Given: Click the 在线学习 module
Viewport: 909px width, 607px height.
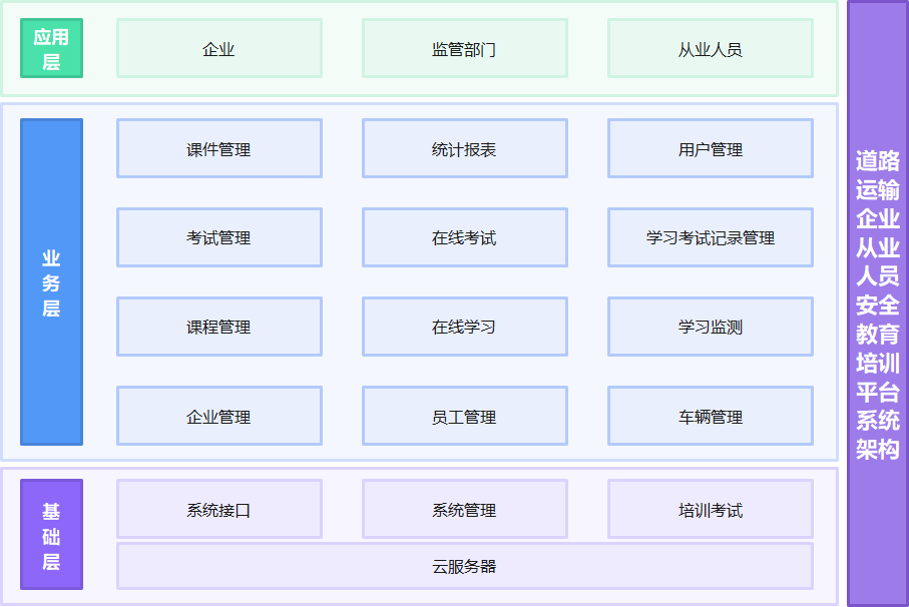Looking at the screenshot, I should pos(464,326).
